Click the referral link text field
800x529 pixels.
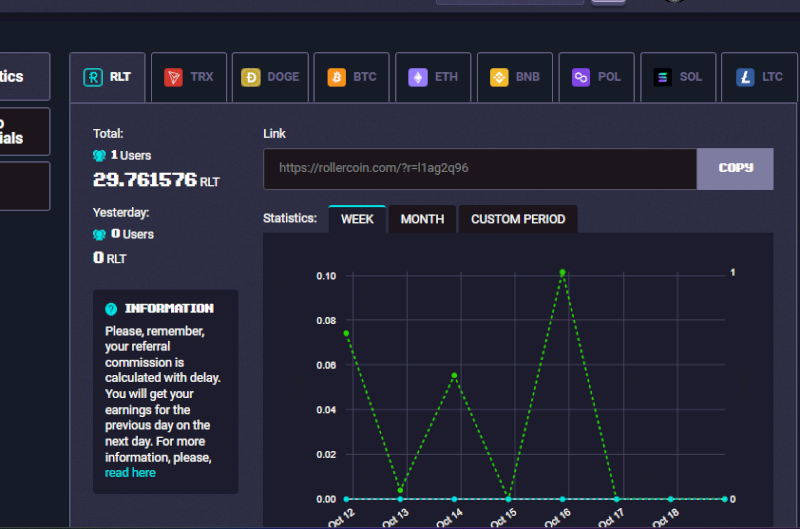(x=479, y=168)
